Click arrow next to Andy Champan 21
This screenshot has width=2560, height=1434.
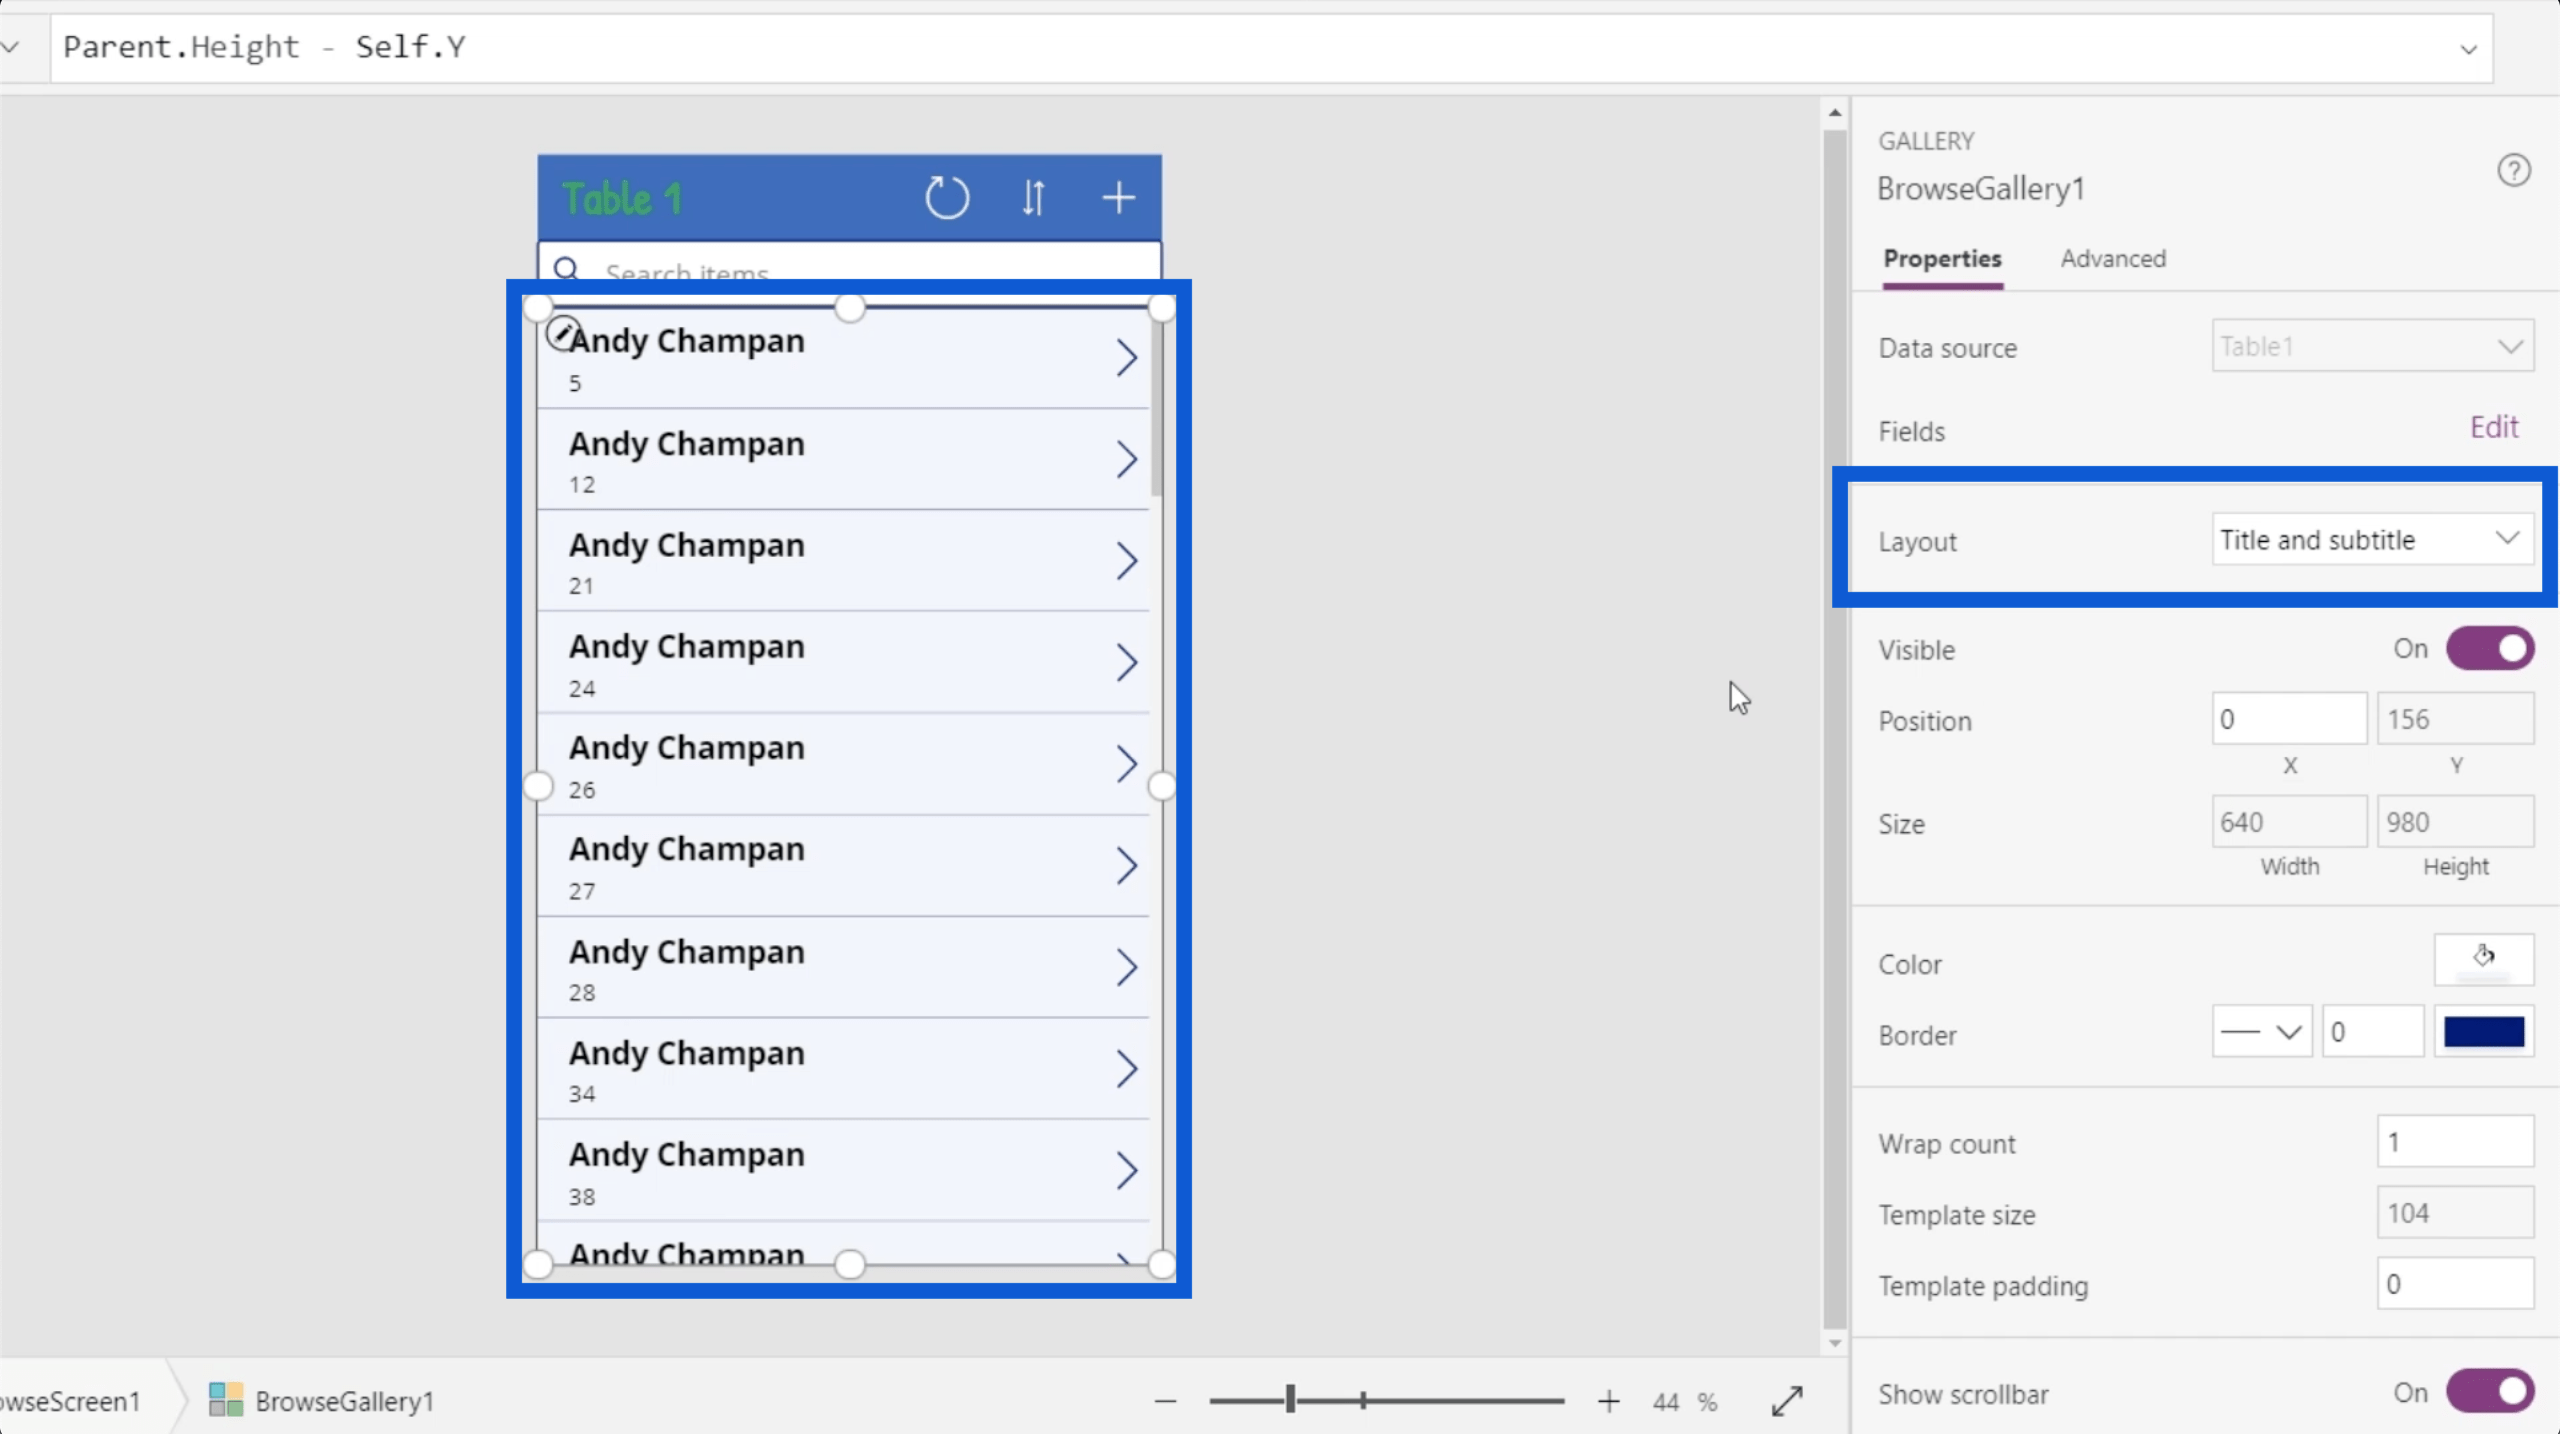(x=1126, y=561)
